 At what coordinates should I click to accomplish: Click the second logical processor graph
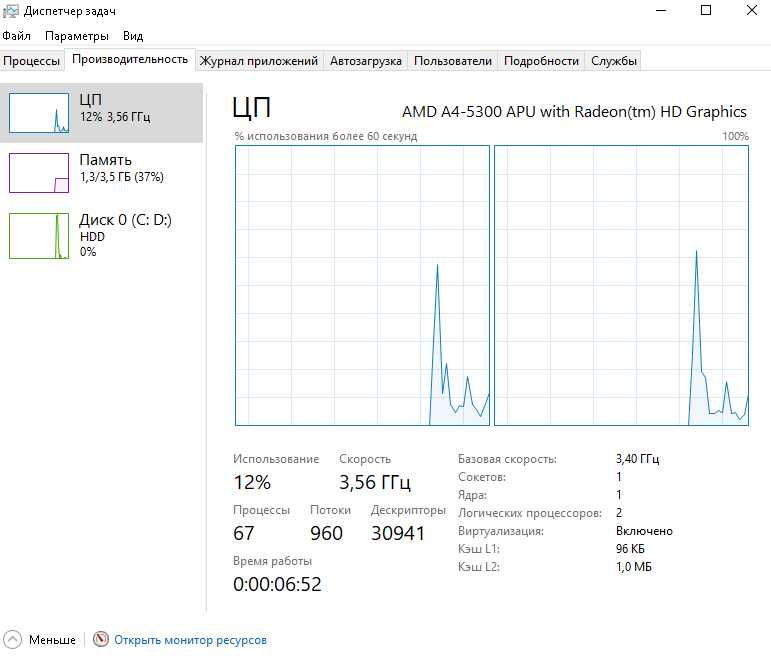pyautogui.click(x=622, y=285)
